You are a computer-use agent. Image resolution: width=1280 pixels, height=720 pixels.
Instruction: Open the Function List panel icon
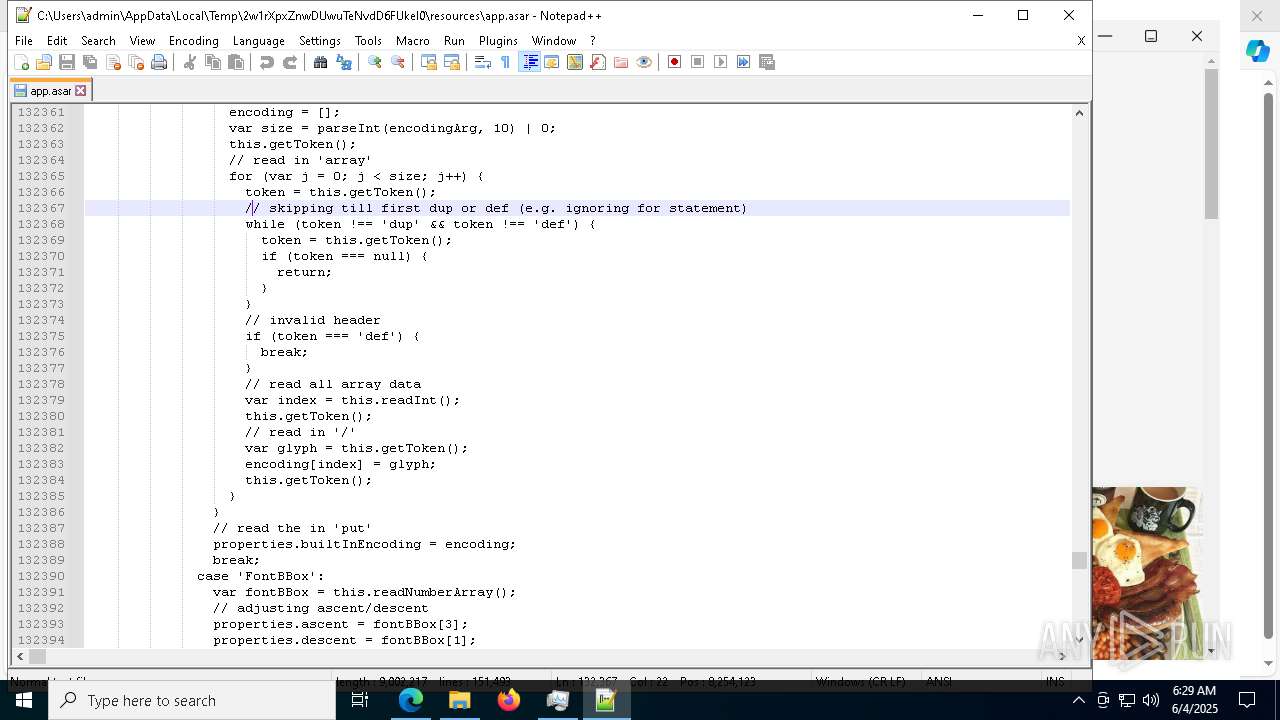[598, 62]
